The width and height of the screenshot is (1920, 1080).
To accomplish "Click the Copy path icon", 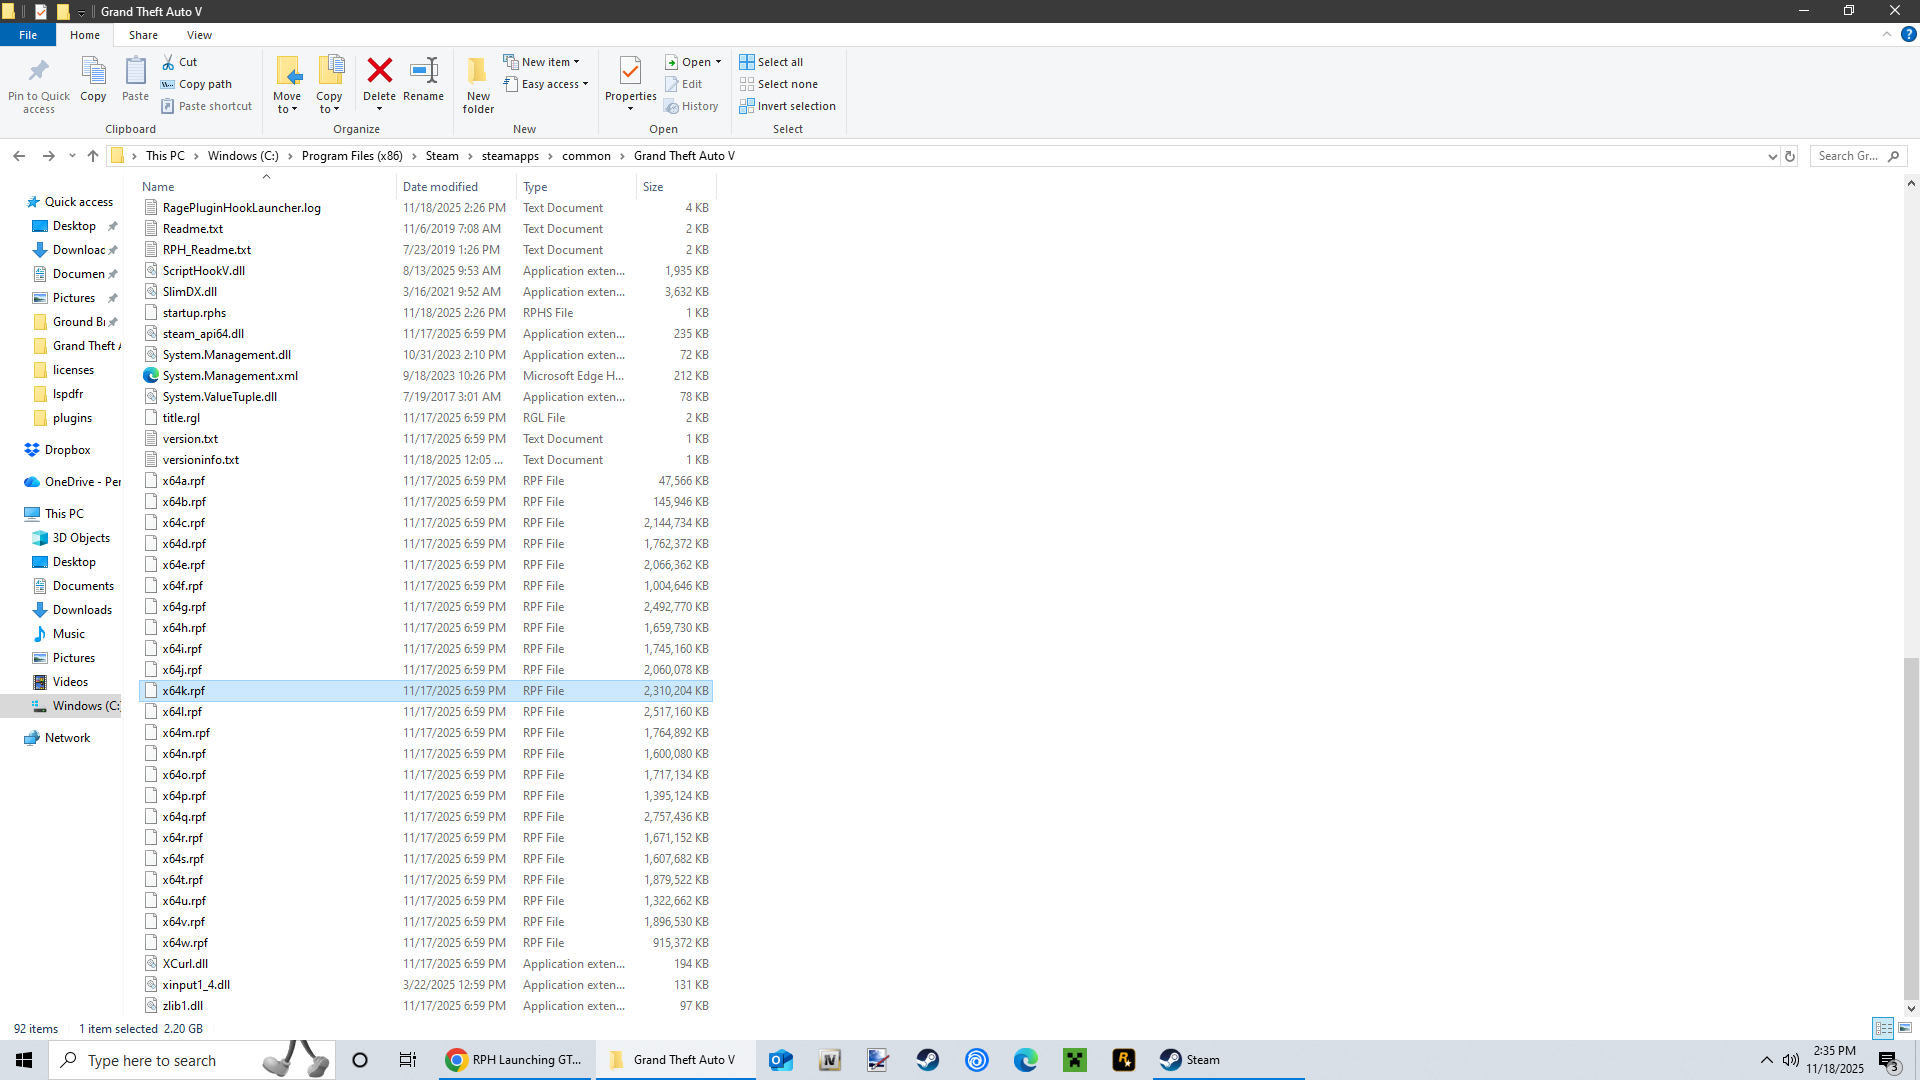I will pyautogui.click(x=168, y=84).
